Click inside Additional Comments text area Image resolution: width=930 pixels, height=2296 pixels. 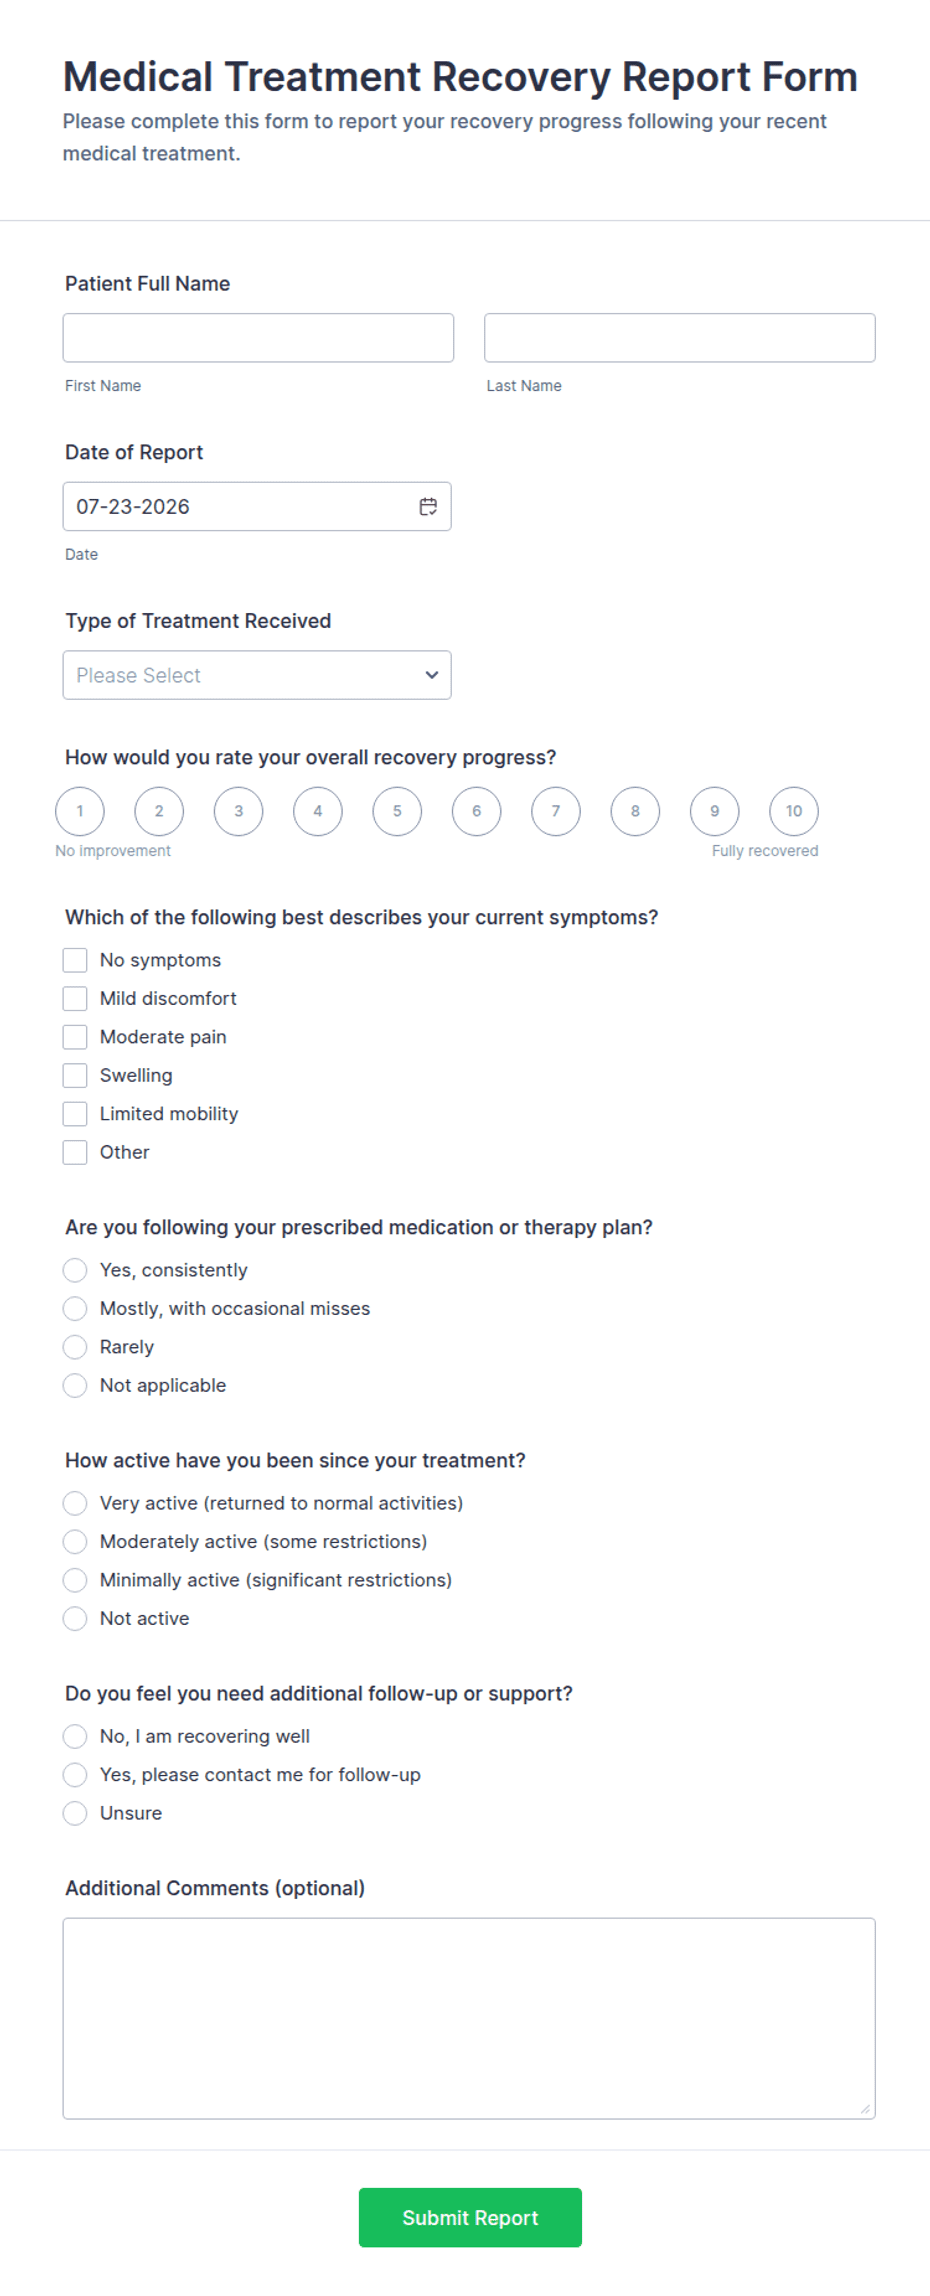[469, 2018]
